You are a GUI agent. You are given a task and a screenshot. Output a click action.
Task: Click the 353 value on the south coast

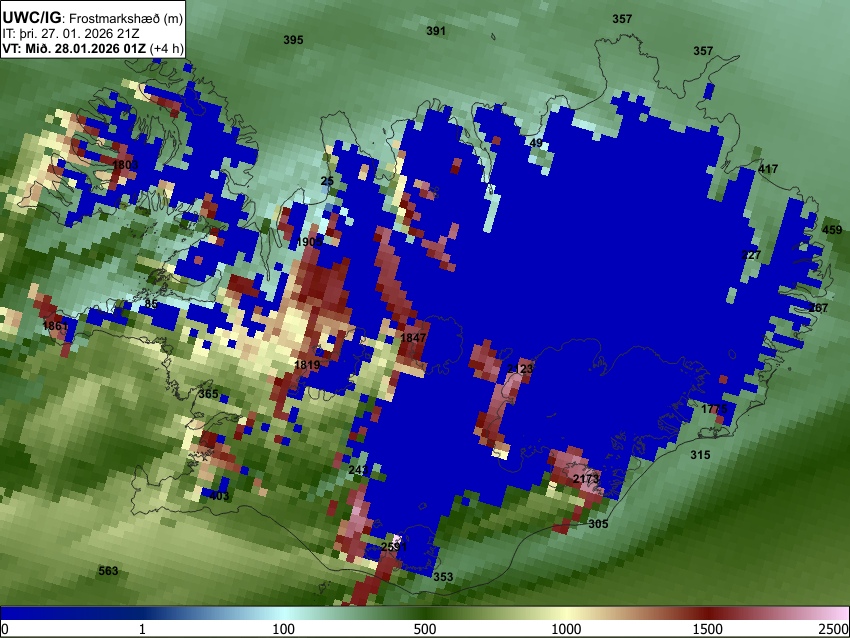click(443, 577)
